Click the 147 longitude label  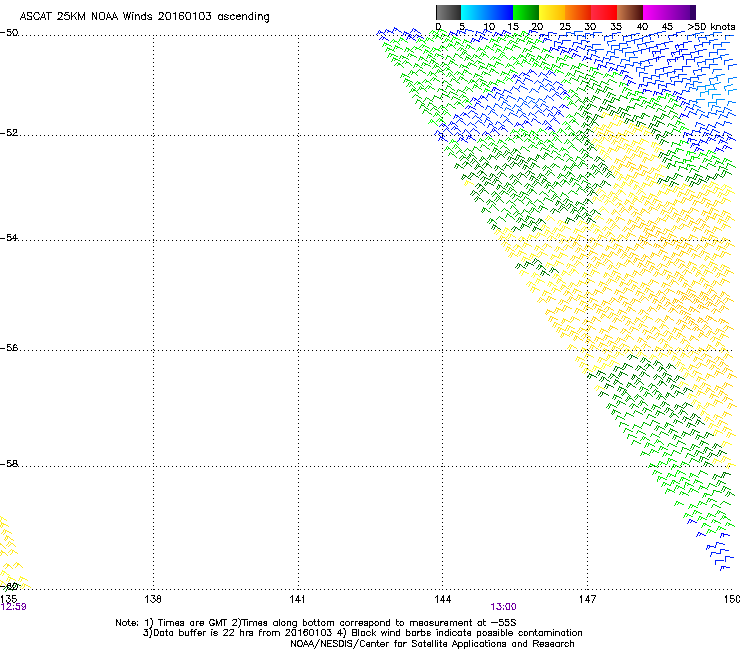click(587, 599)
